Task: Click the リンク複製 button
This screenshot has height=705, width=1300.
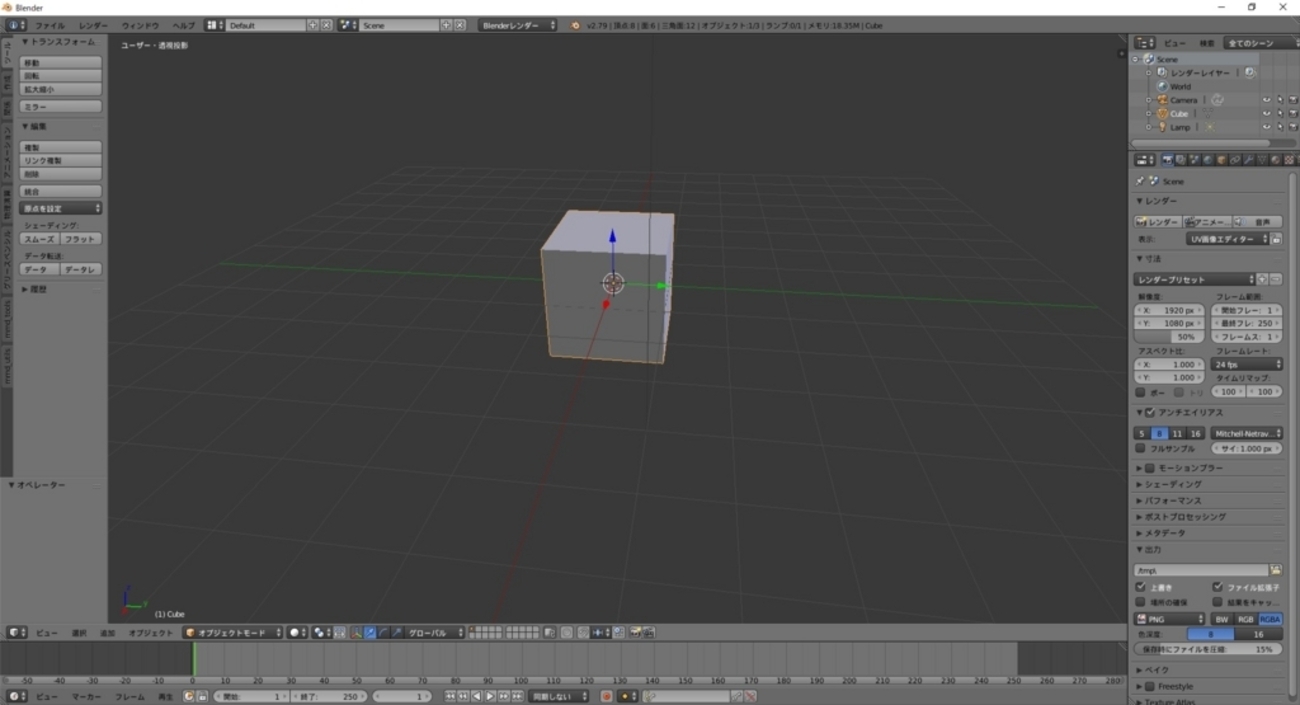Action: click(61, 160)
